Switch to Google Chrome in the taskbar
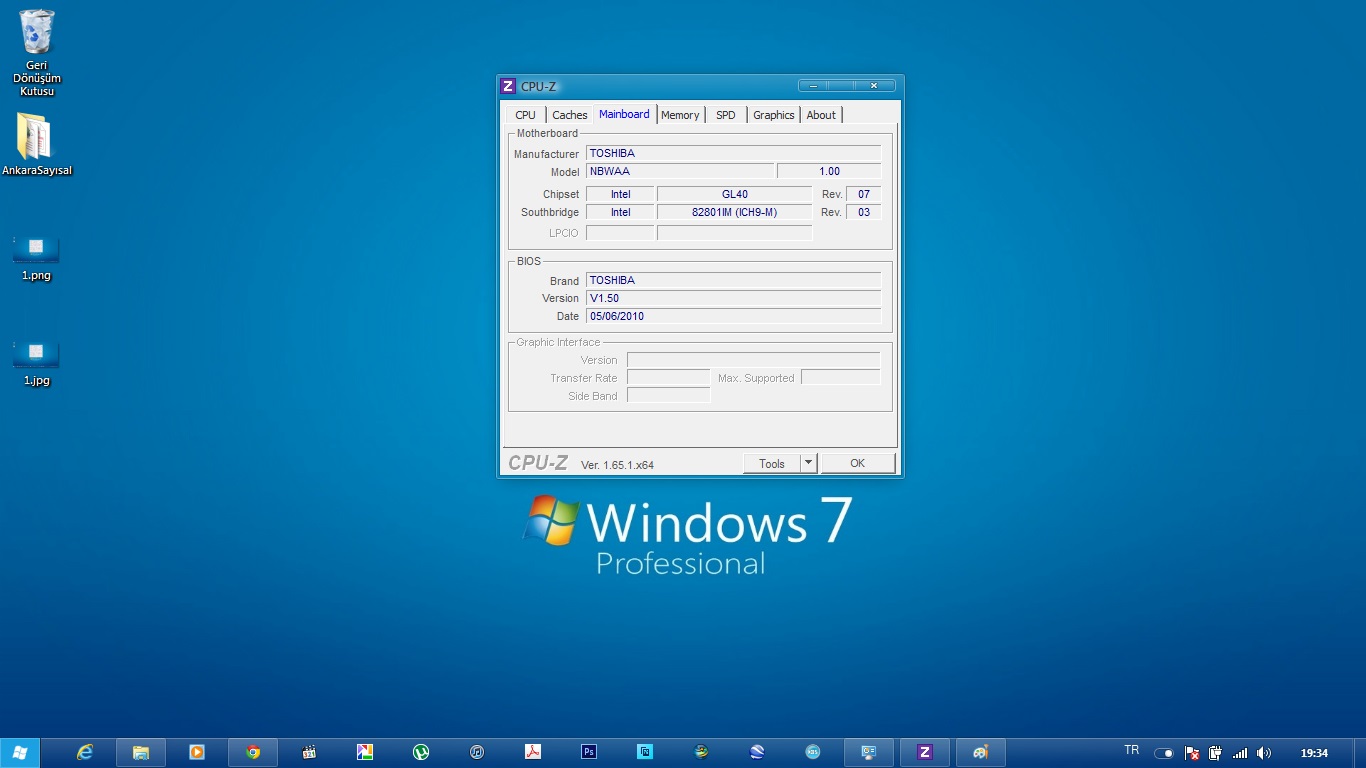This screenshot has height=768, width=1366. [253, 753]
